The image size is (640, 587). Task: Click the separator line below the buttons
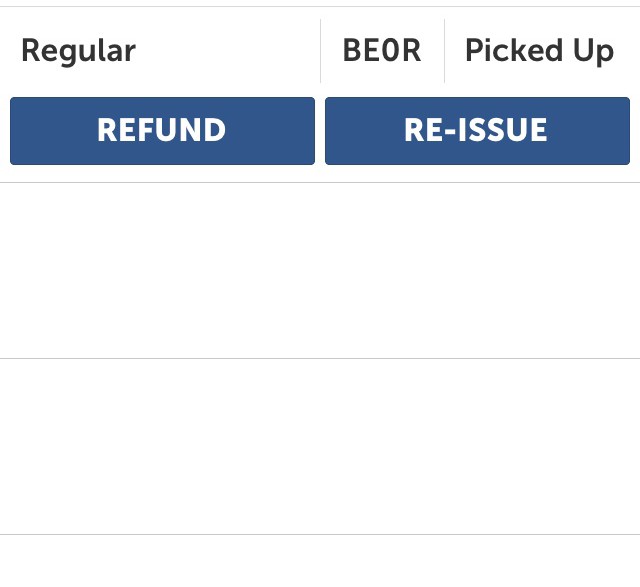[320, 182]
